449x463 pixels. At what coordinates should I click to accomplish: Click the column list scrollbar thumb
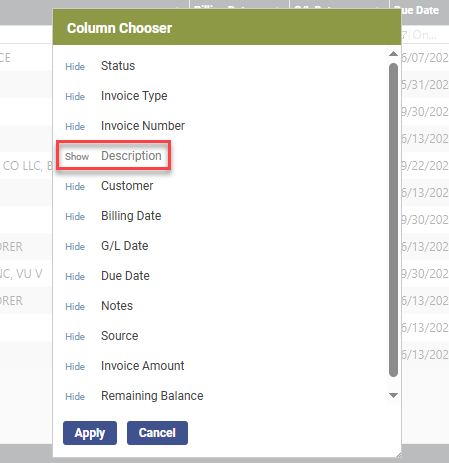click(393, 220)
